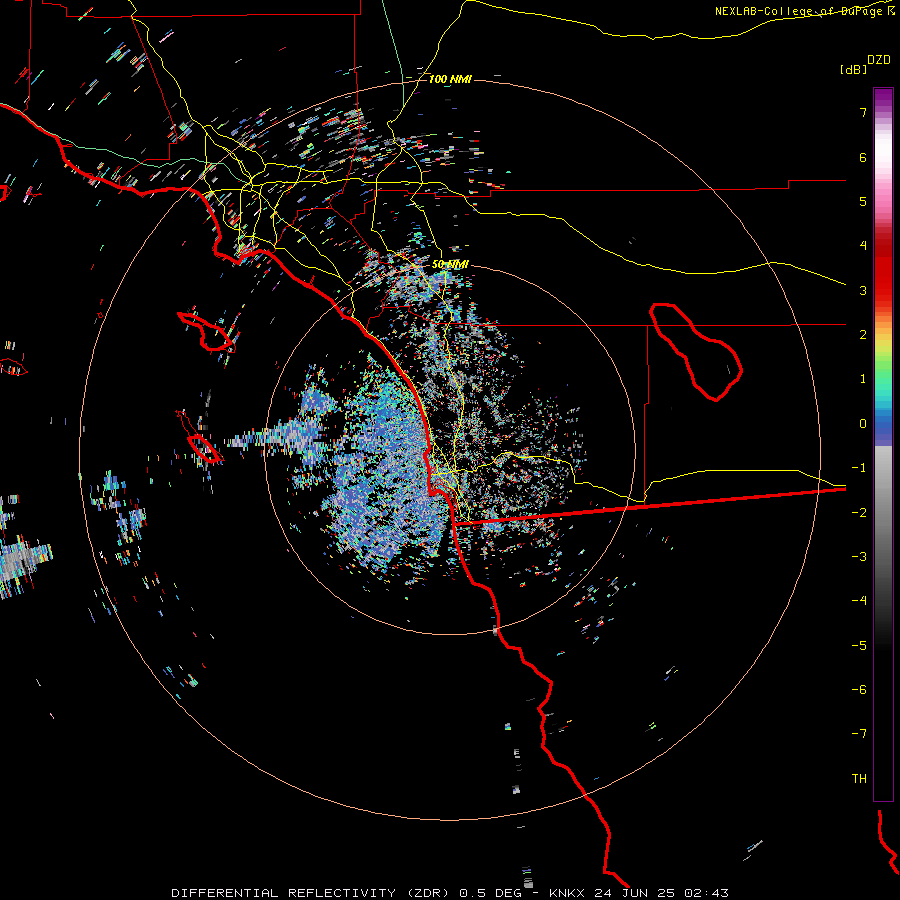Click the 7 value on color scale
Viewport: 900px width, 900px height.
point(863,112)
